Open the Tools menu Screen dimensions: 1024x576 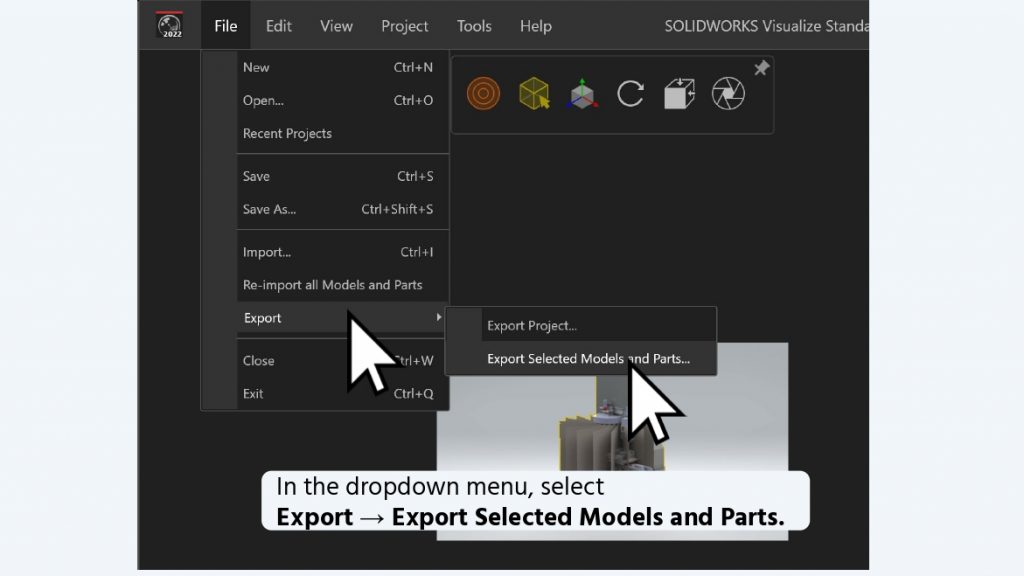coord(474,26)
